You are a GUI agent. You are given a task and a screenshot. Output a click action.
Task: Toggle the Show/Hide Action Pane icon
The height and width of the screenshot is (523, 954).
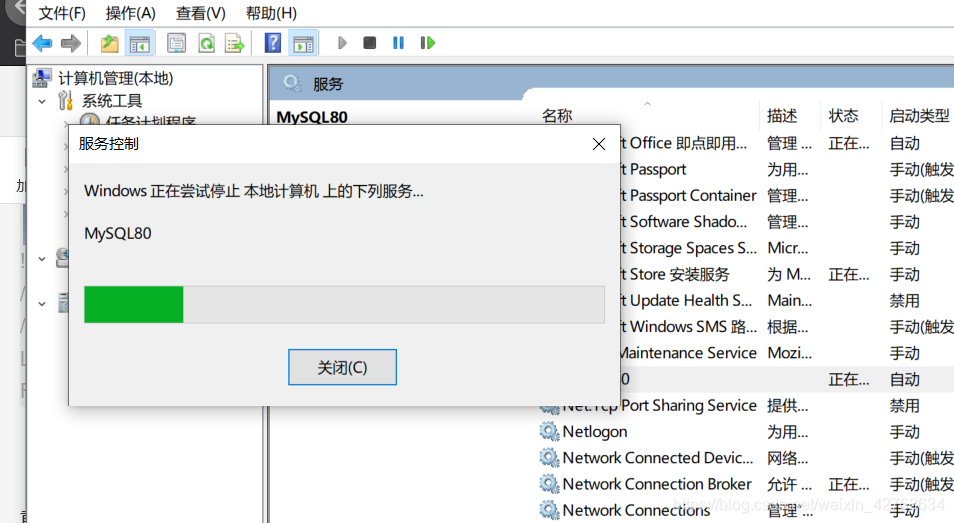tap(303, 43)
